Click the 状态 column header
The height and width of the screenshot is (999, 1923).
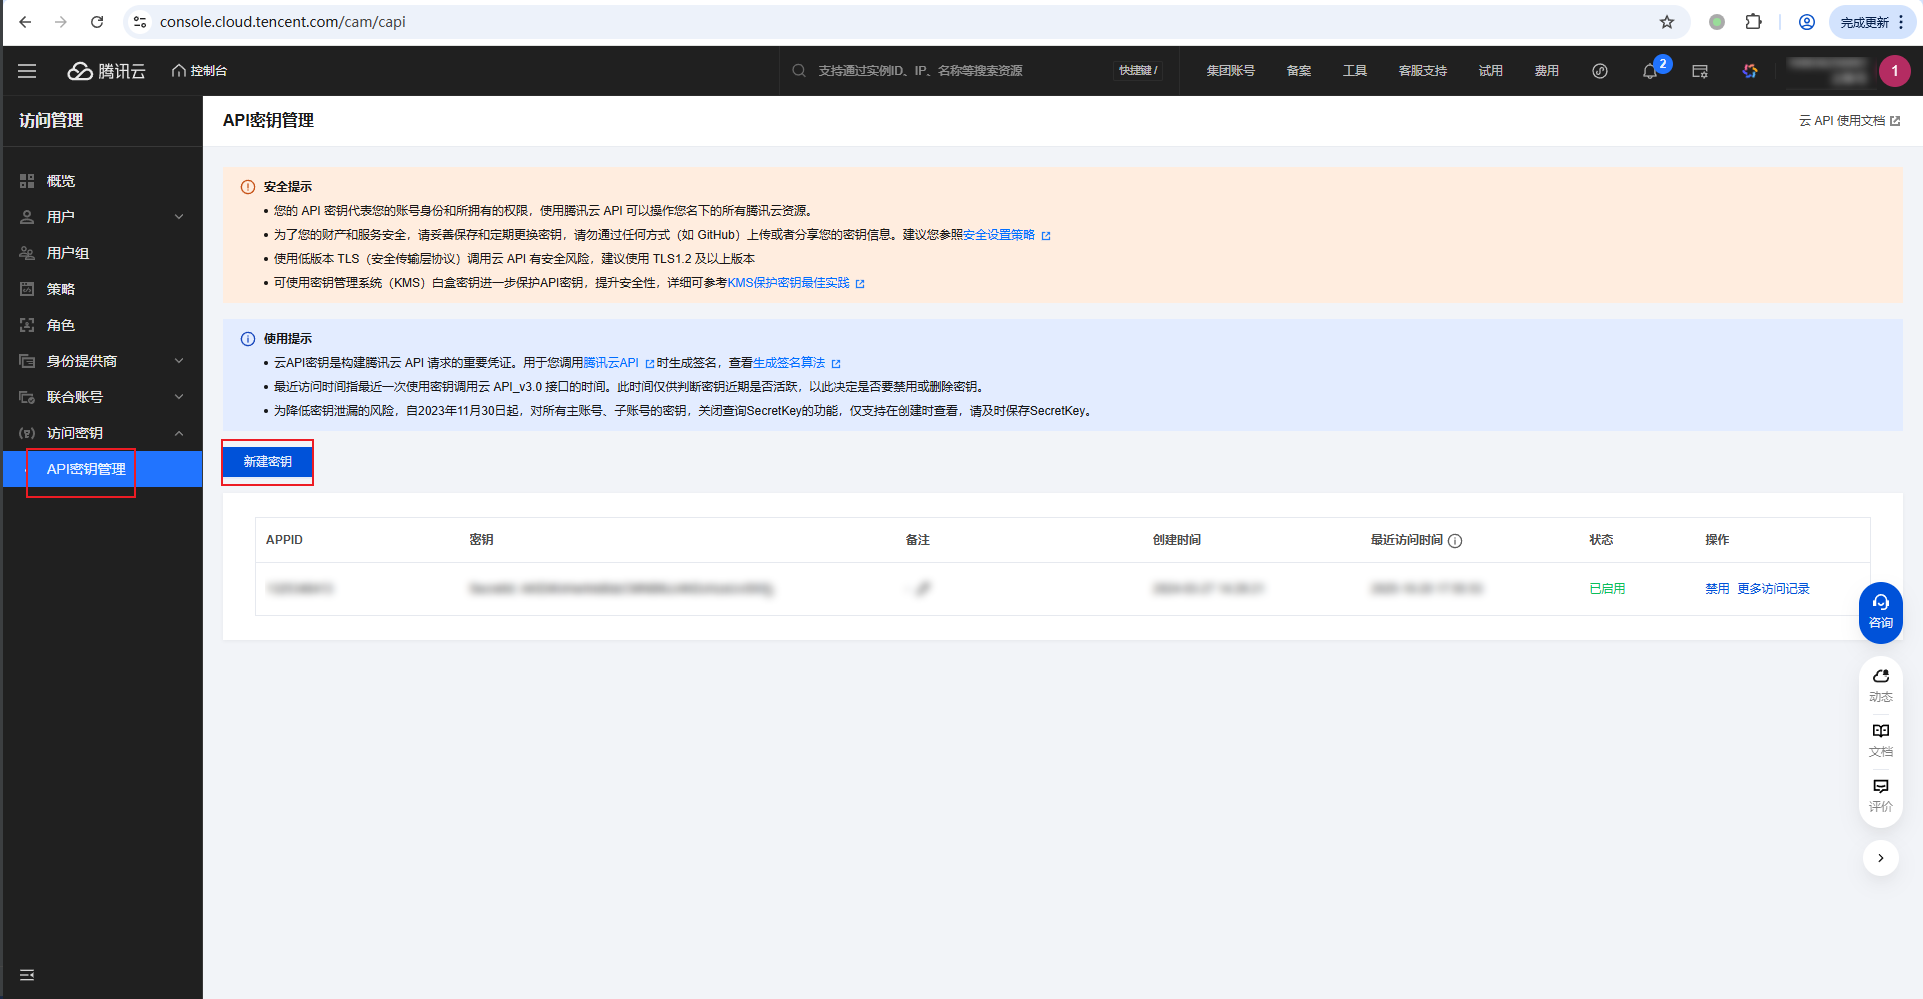coord(1601,540)
